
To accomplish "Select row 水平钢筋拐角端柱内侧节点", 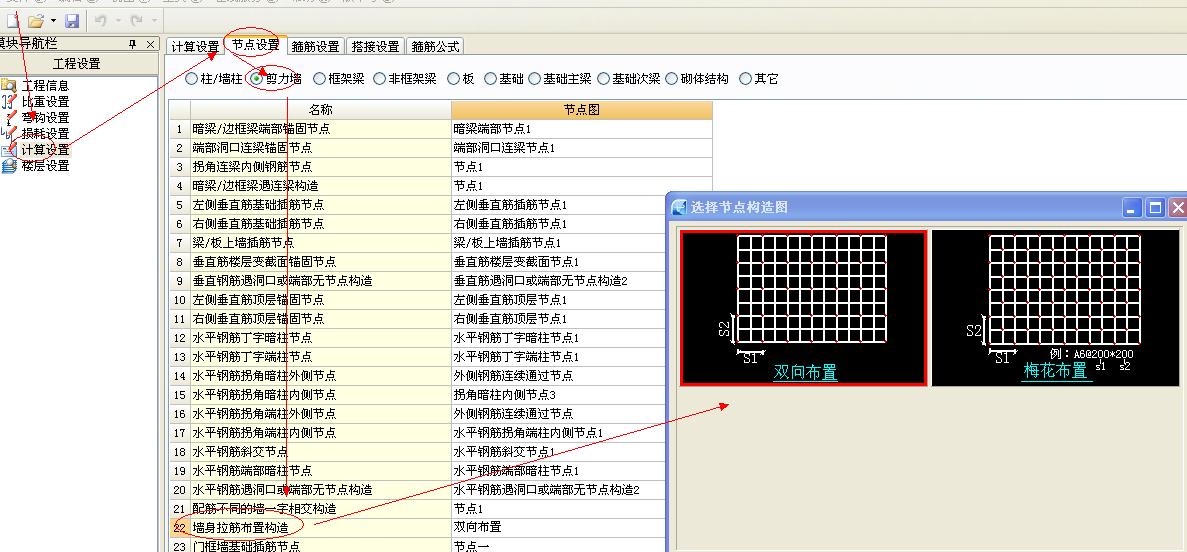I will pos(321,432).
